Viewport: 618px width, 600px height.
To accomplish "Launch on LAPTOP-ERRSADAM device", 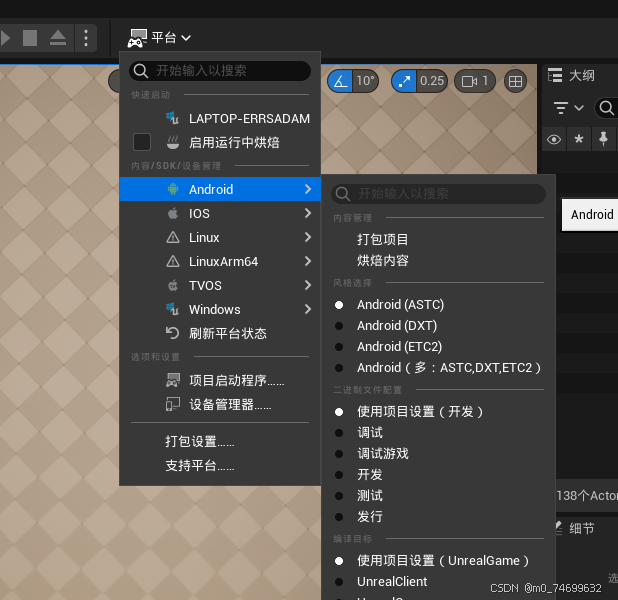I will point(220,118).
